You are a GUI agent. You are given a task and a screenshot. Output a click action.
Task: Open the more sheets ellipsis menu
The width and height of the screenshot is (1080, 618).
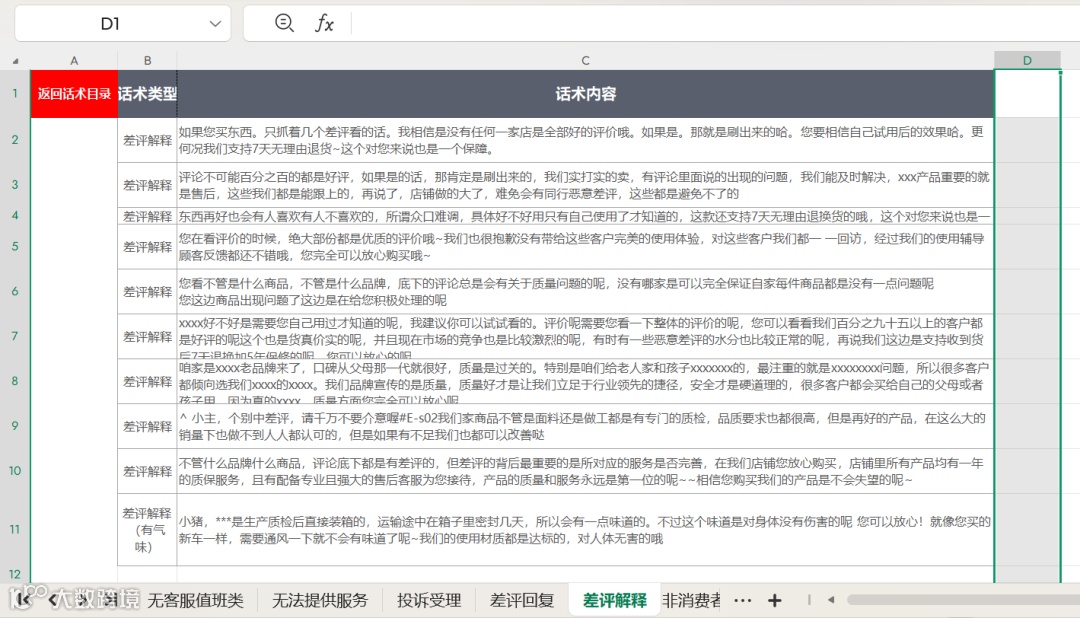742,601
